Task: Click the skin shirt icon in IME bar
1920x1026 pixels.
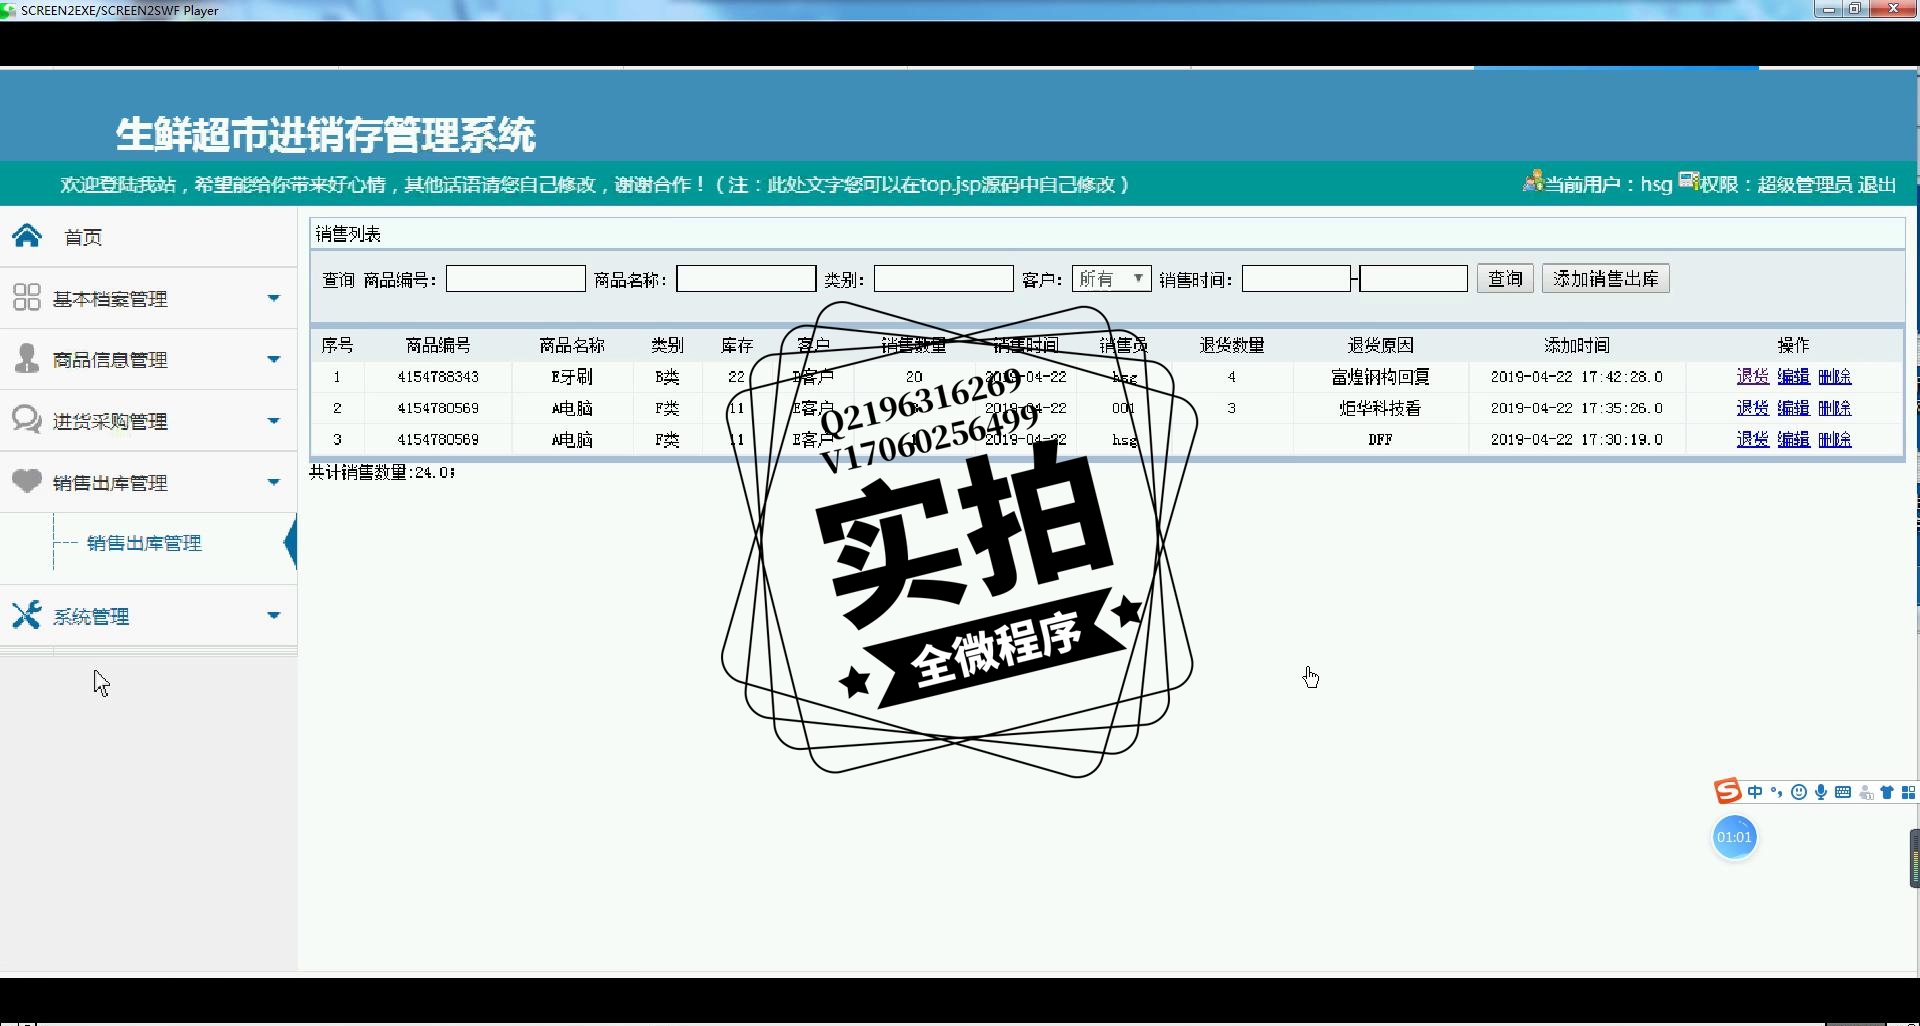Action: tap(1887, 792)
